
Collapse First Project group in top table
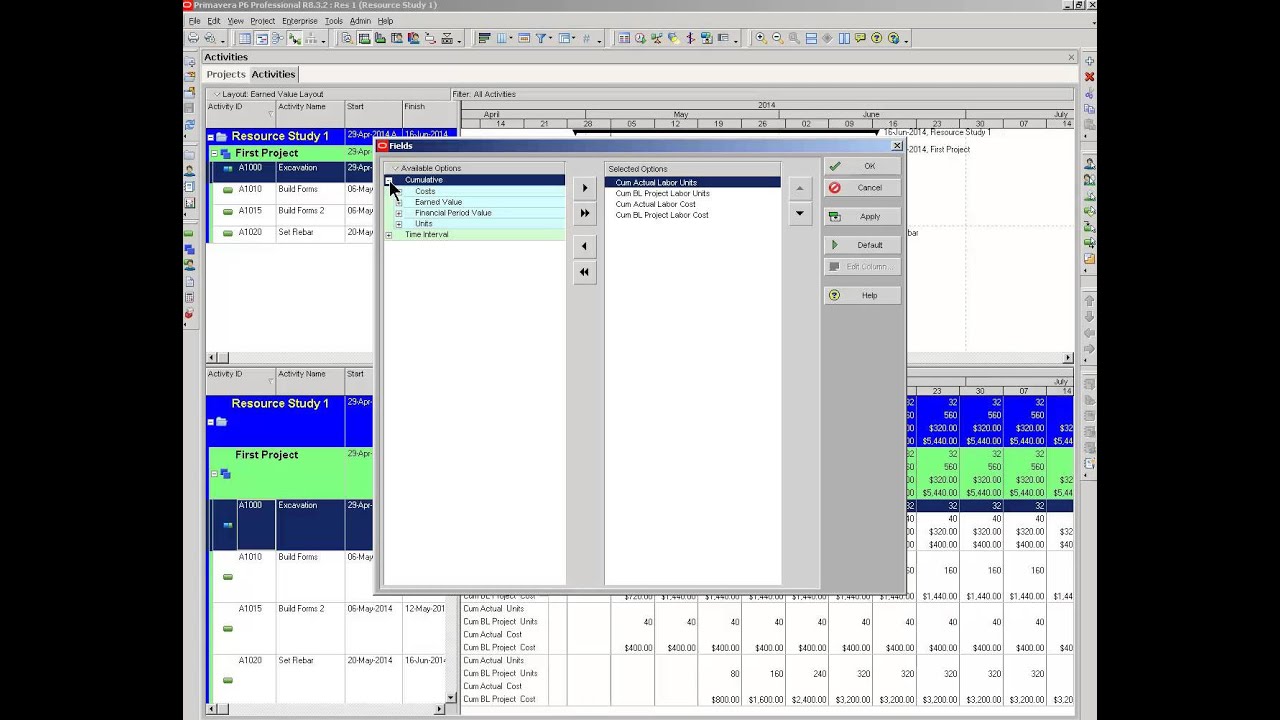click(x=214, y=153)
